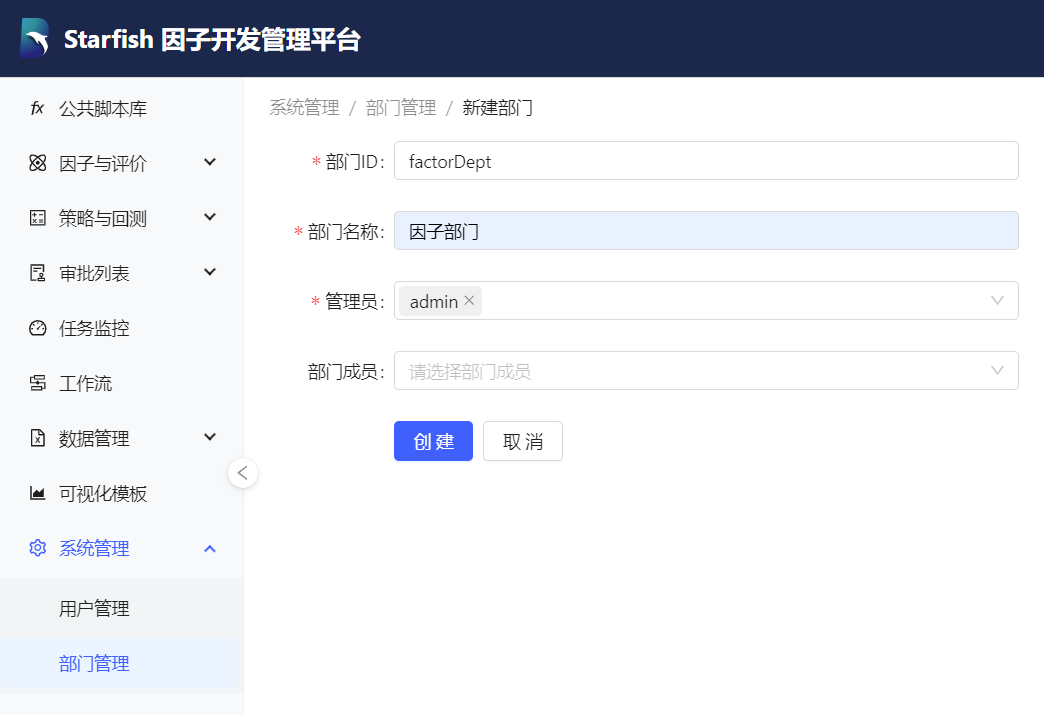The height and width of the screenshot is (715, 1044).
Task: Click the 取消 button
Action: [522, 441]
